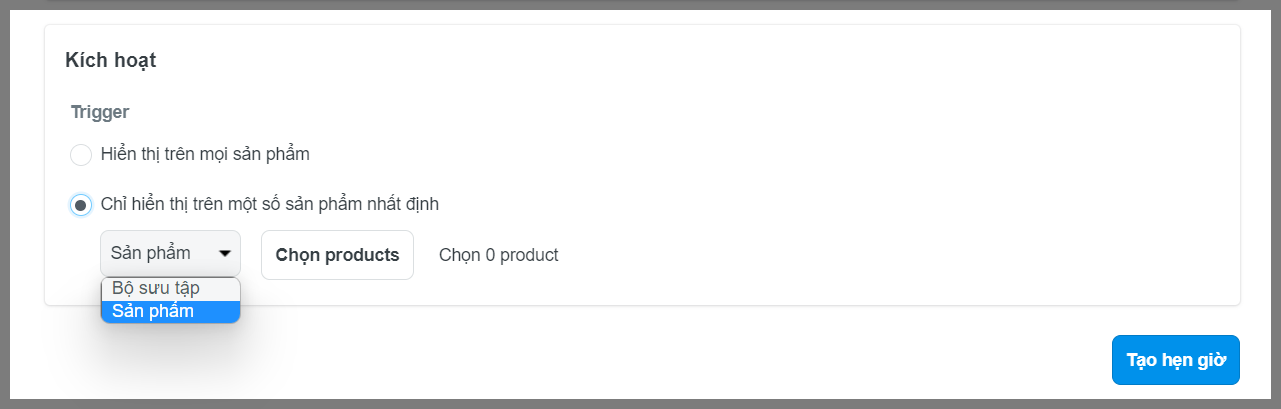Click the label text 'Hiển thị trên mọi sản phẩm'
1281x409 pixels.
point(205,154)
